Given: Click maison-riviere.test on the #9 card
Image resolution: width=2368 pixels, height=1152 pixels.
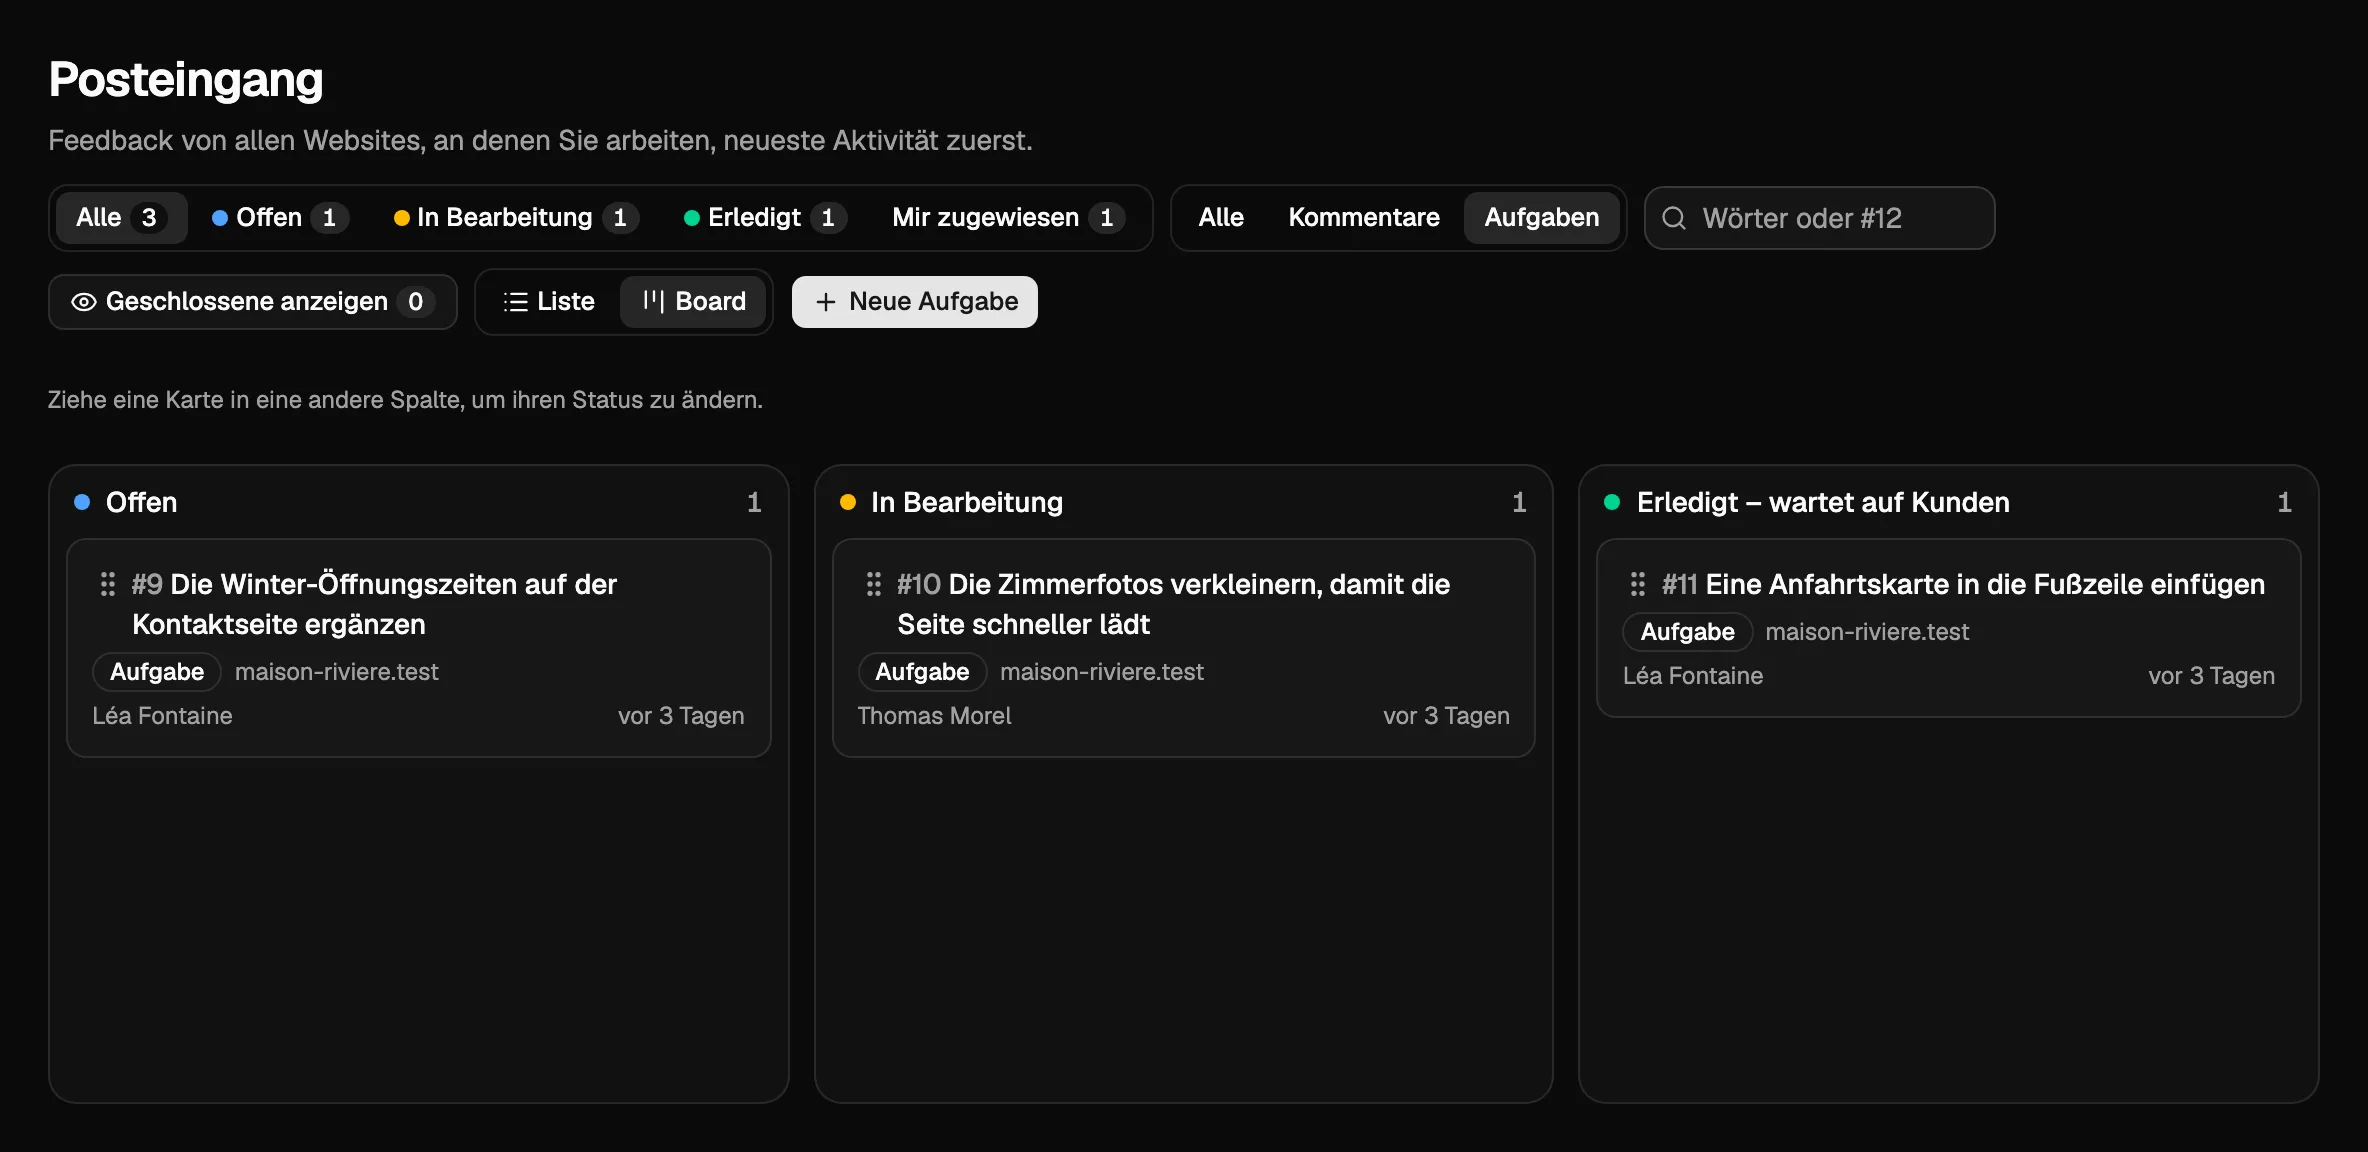Looking at the screenshot, I should (x=337, y=672).
